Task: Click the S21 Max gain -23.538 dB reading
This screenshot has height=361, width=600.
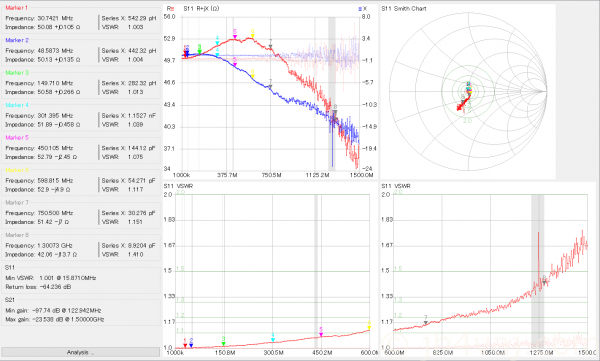Action: click(x=55, y=320)
